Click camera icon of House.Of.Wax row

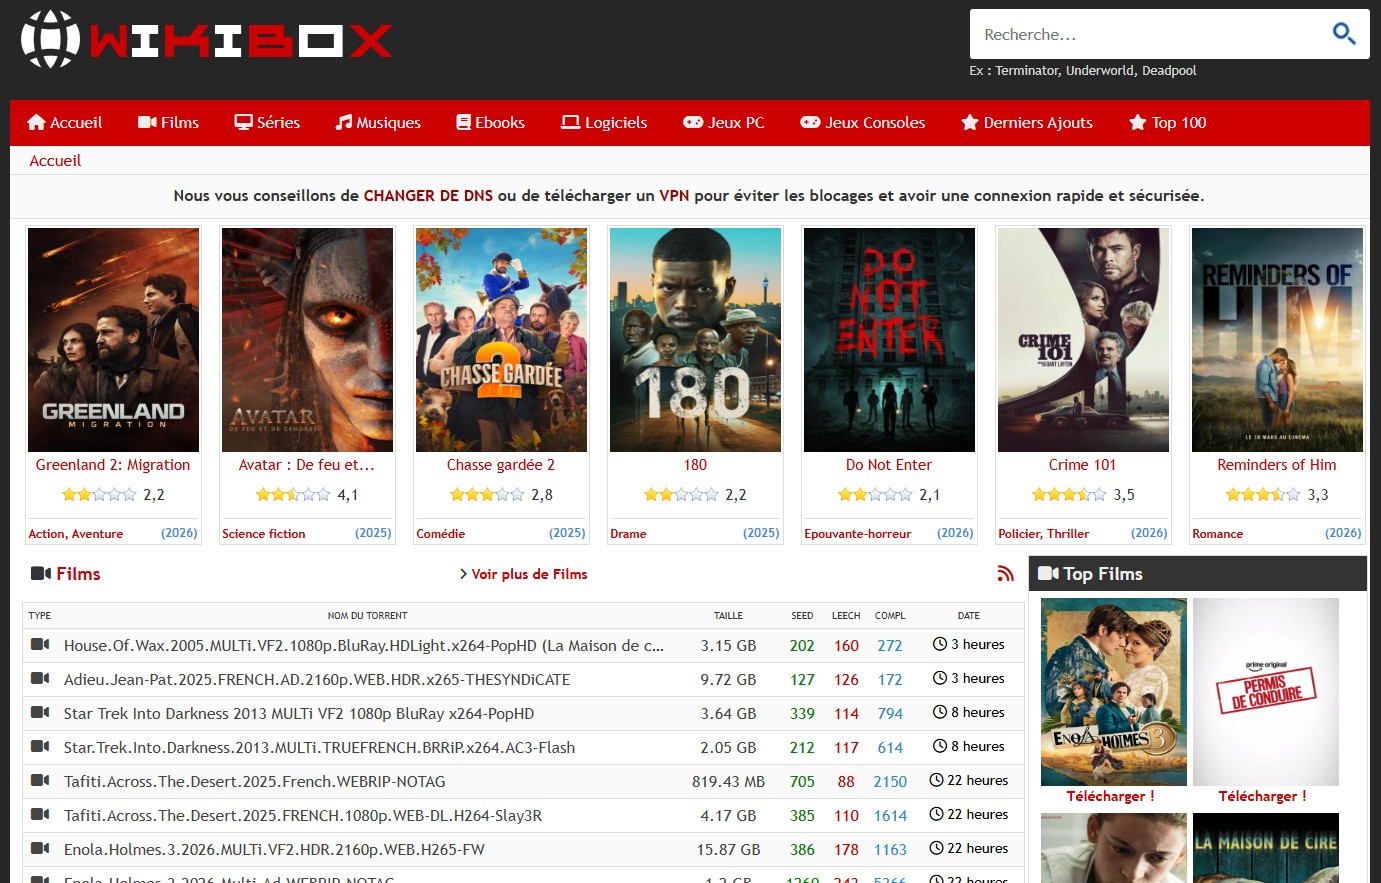click(x=40, y=645)
